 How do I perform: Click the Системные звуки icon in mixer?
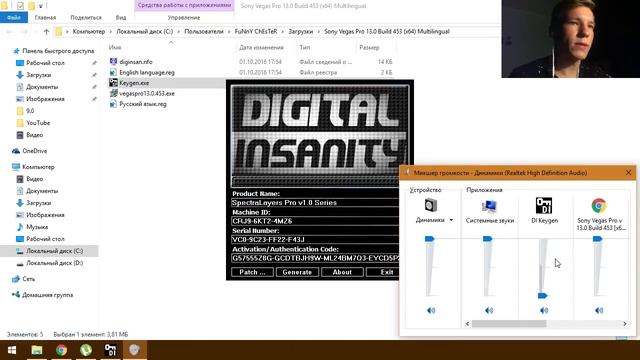click(x=489, y=206)
